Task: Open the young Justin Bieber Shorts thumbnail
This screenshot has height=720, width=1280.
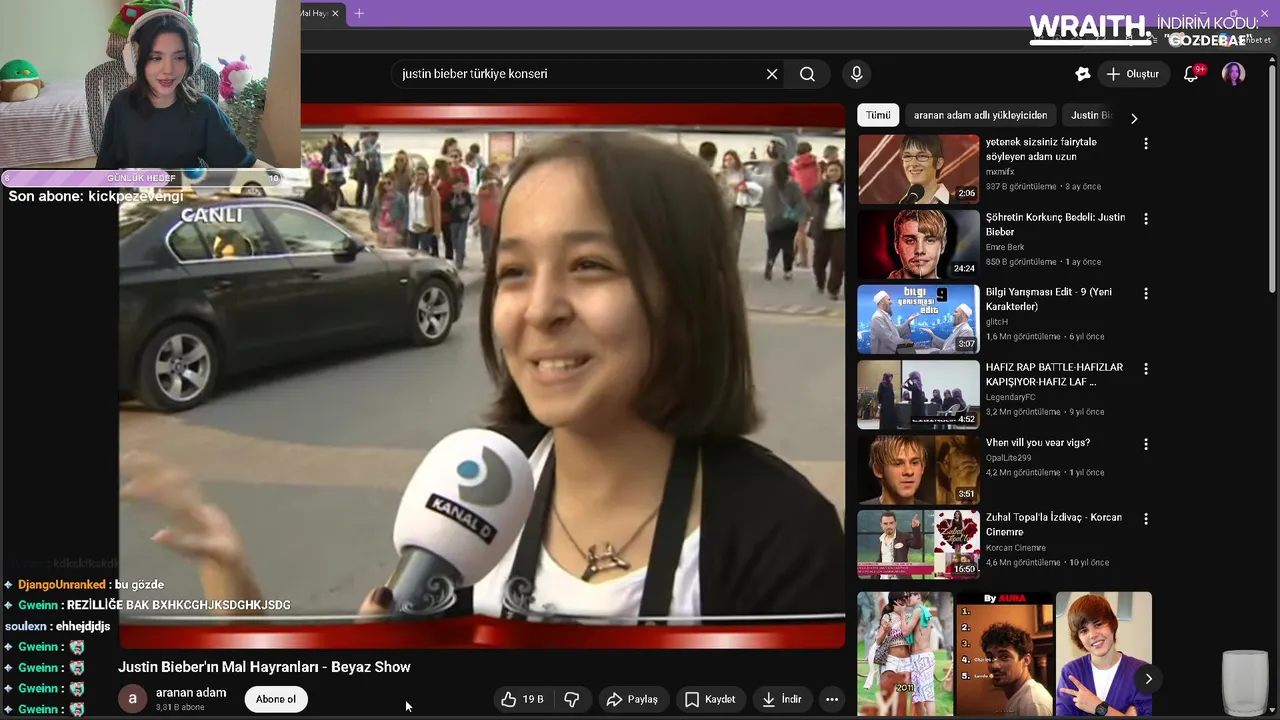Action: coord(1104,654)
